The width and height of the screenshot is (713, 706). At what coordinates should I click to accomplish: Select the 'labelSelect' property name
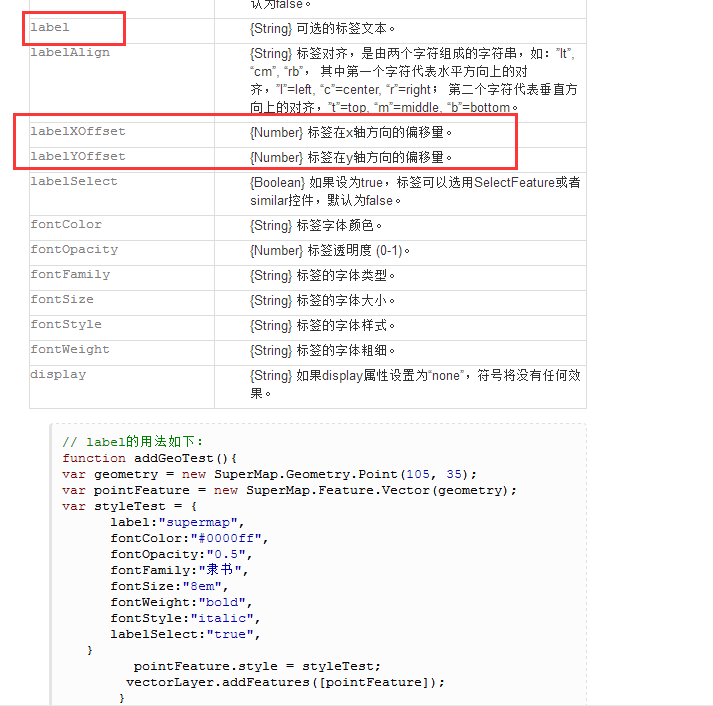point(74,181)
